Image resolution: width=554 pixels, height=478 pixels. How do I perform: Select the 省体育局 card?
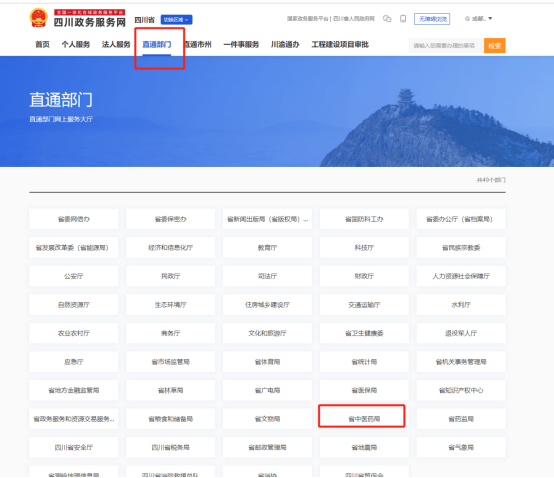[267, 362]
